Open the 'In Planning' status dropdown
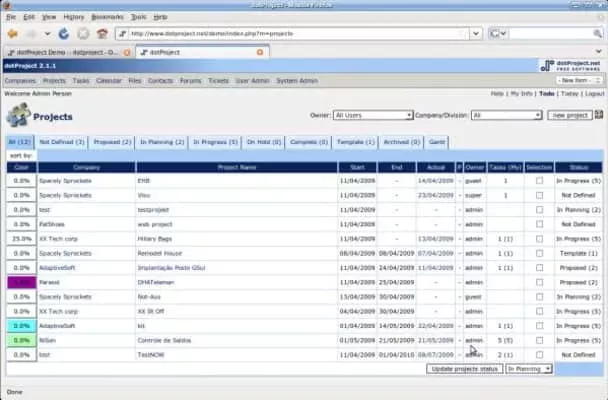This screenshot has height=400, width=608. tap(528, 369)
